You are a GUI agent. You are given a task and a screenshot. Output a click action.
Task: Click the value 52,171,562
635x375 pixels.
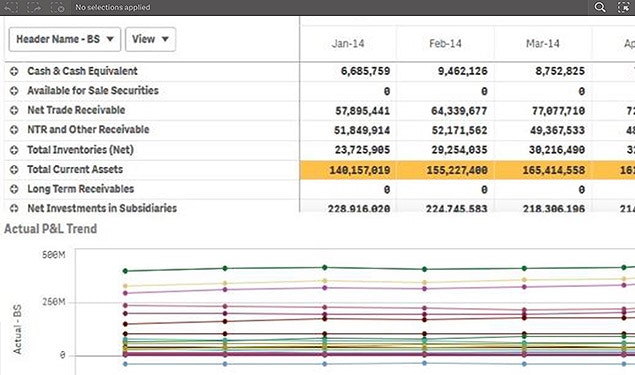(459, 130)
